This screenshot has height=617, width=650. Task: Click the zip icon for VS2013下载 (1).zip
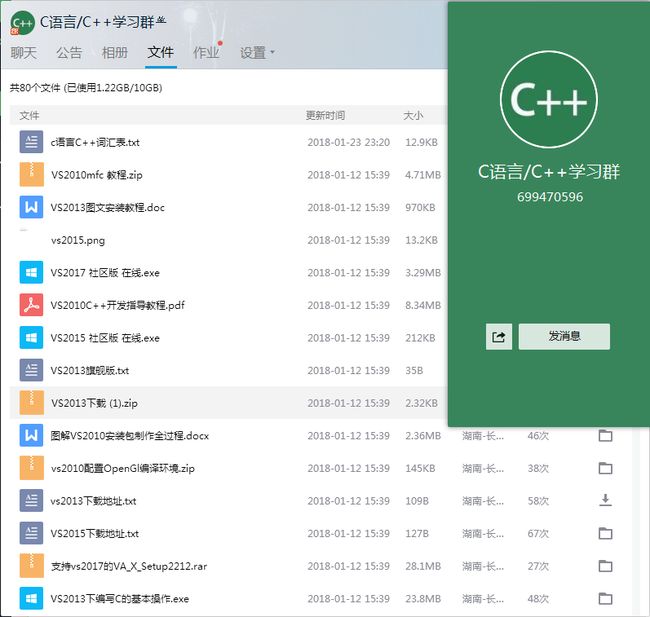tap(31, 403)
